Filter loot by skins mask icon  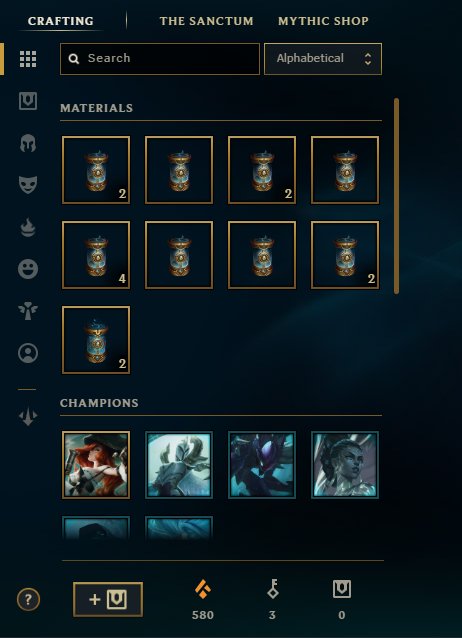click(28, 185)
